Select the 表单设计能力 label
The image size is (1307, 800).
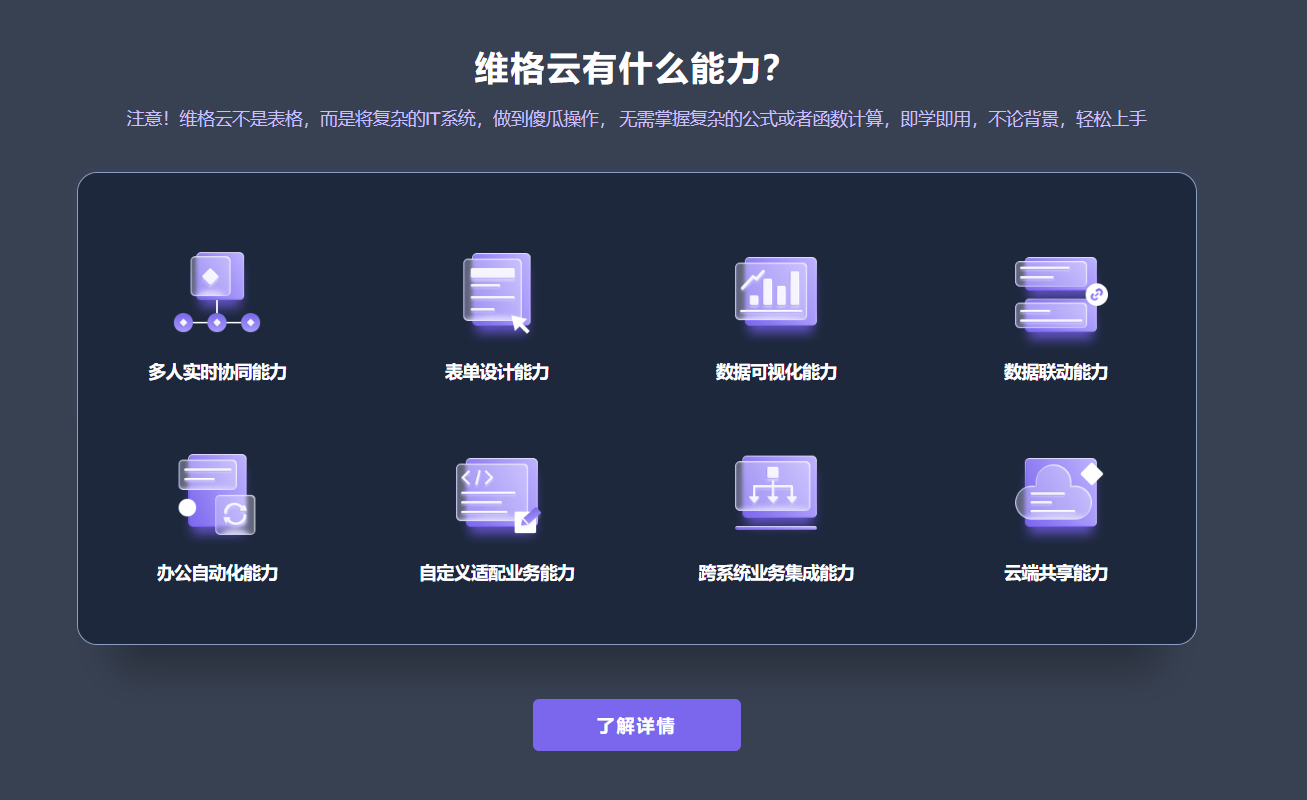497,372
